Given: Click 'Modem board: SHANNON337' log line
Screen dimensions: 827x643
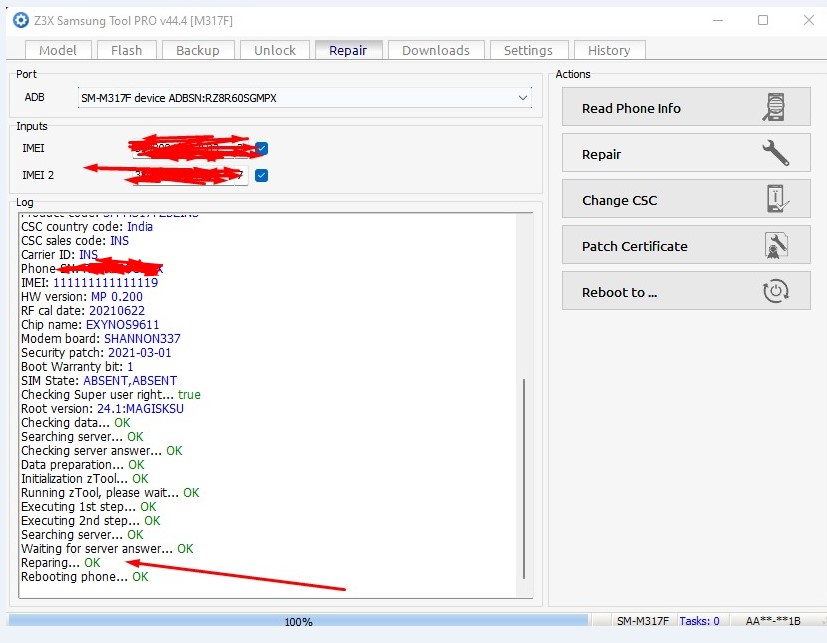Looking at the screenshot, I should [101, 338].
